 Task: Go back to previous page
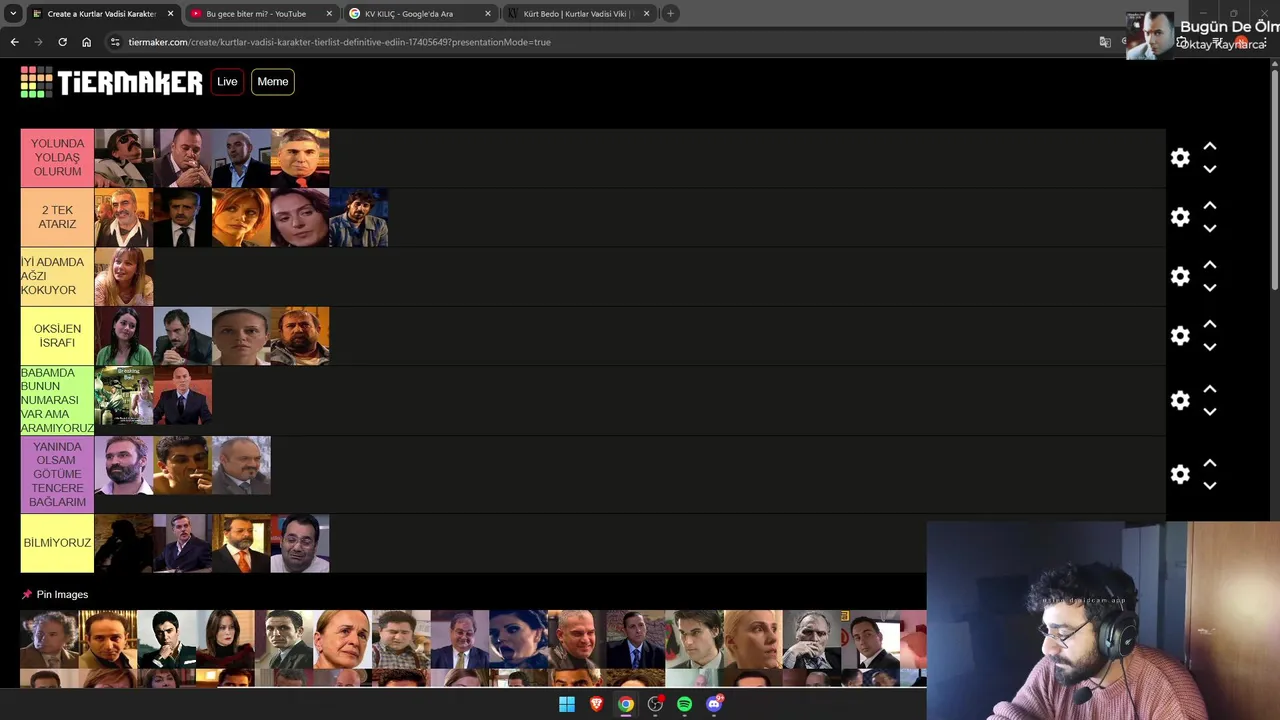click(x=14, y=42)
